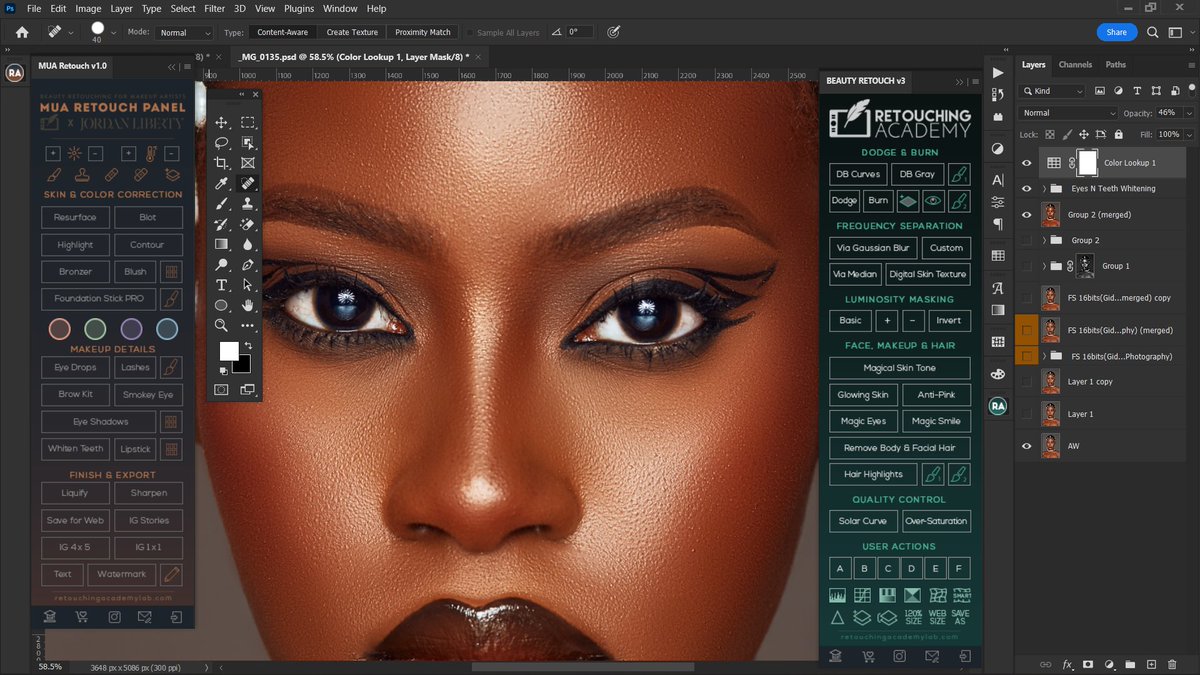1200x675 pixels.
Task: Show the Group 2 folder layer
Action: point(1026,240)
